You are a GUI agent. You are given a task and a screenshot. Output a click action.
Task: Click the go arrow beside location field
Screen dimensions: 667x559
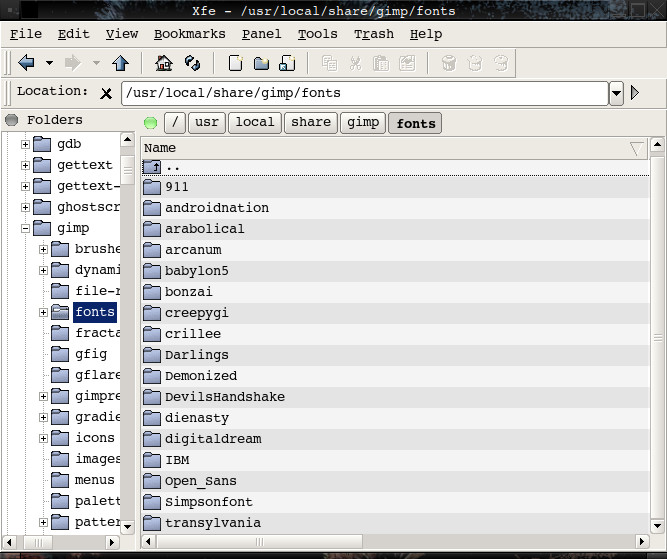pos(635,93)
